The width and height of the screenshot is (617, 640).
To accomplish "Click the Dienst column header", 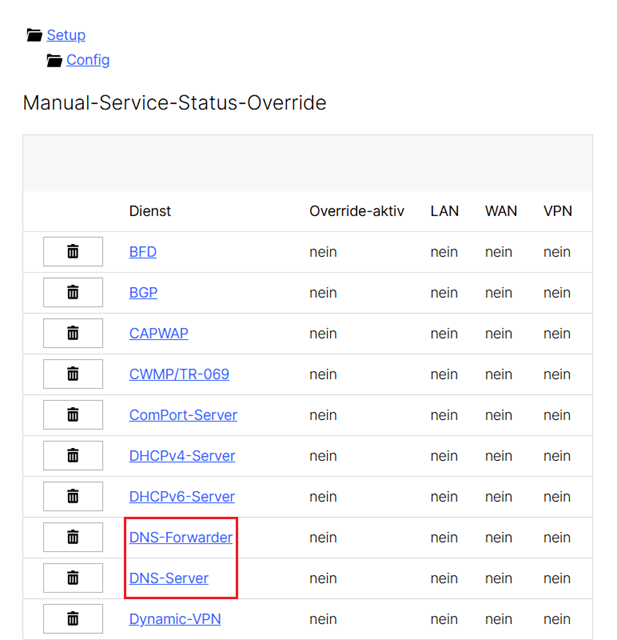I will [150, 211].
